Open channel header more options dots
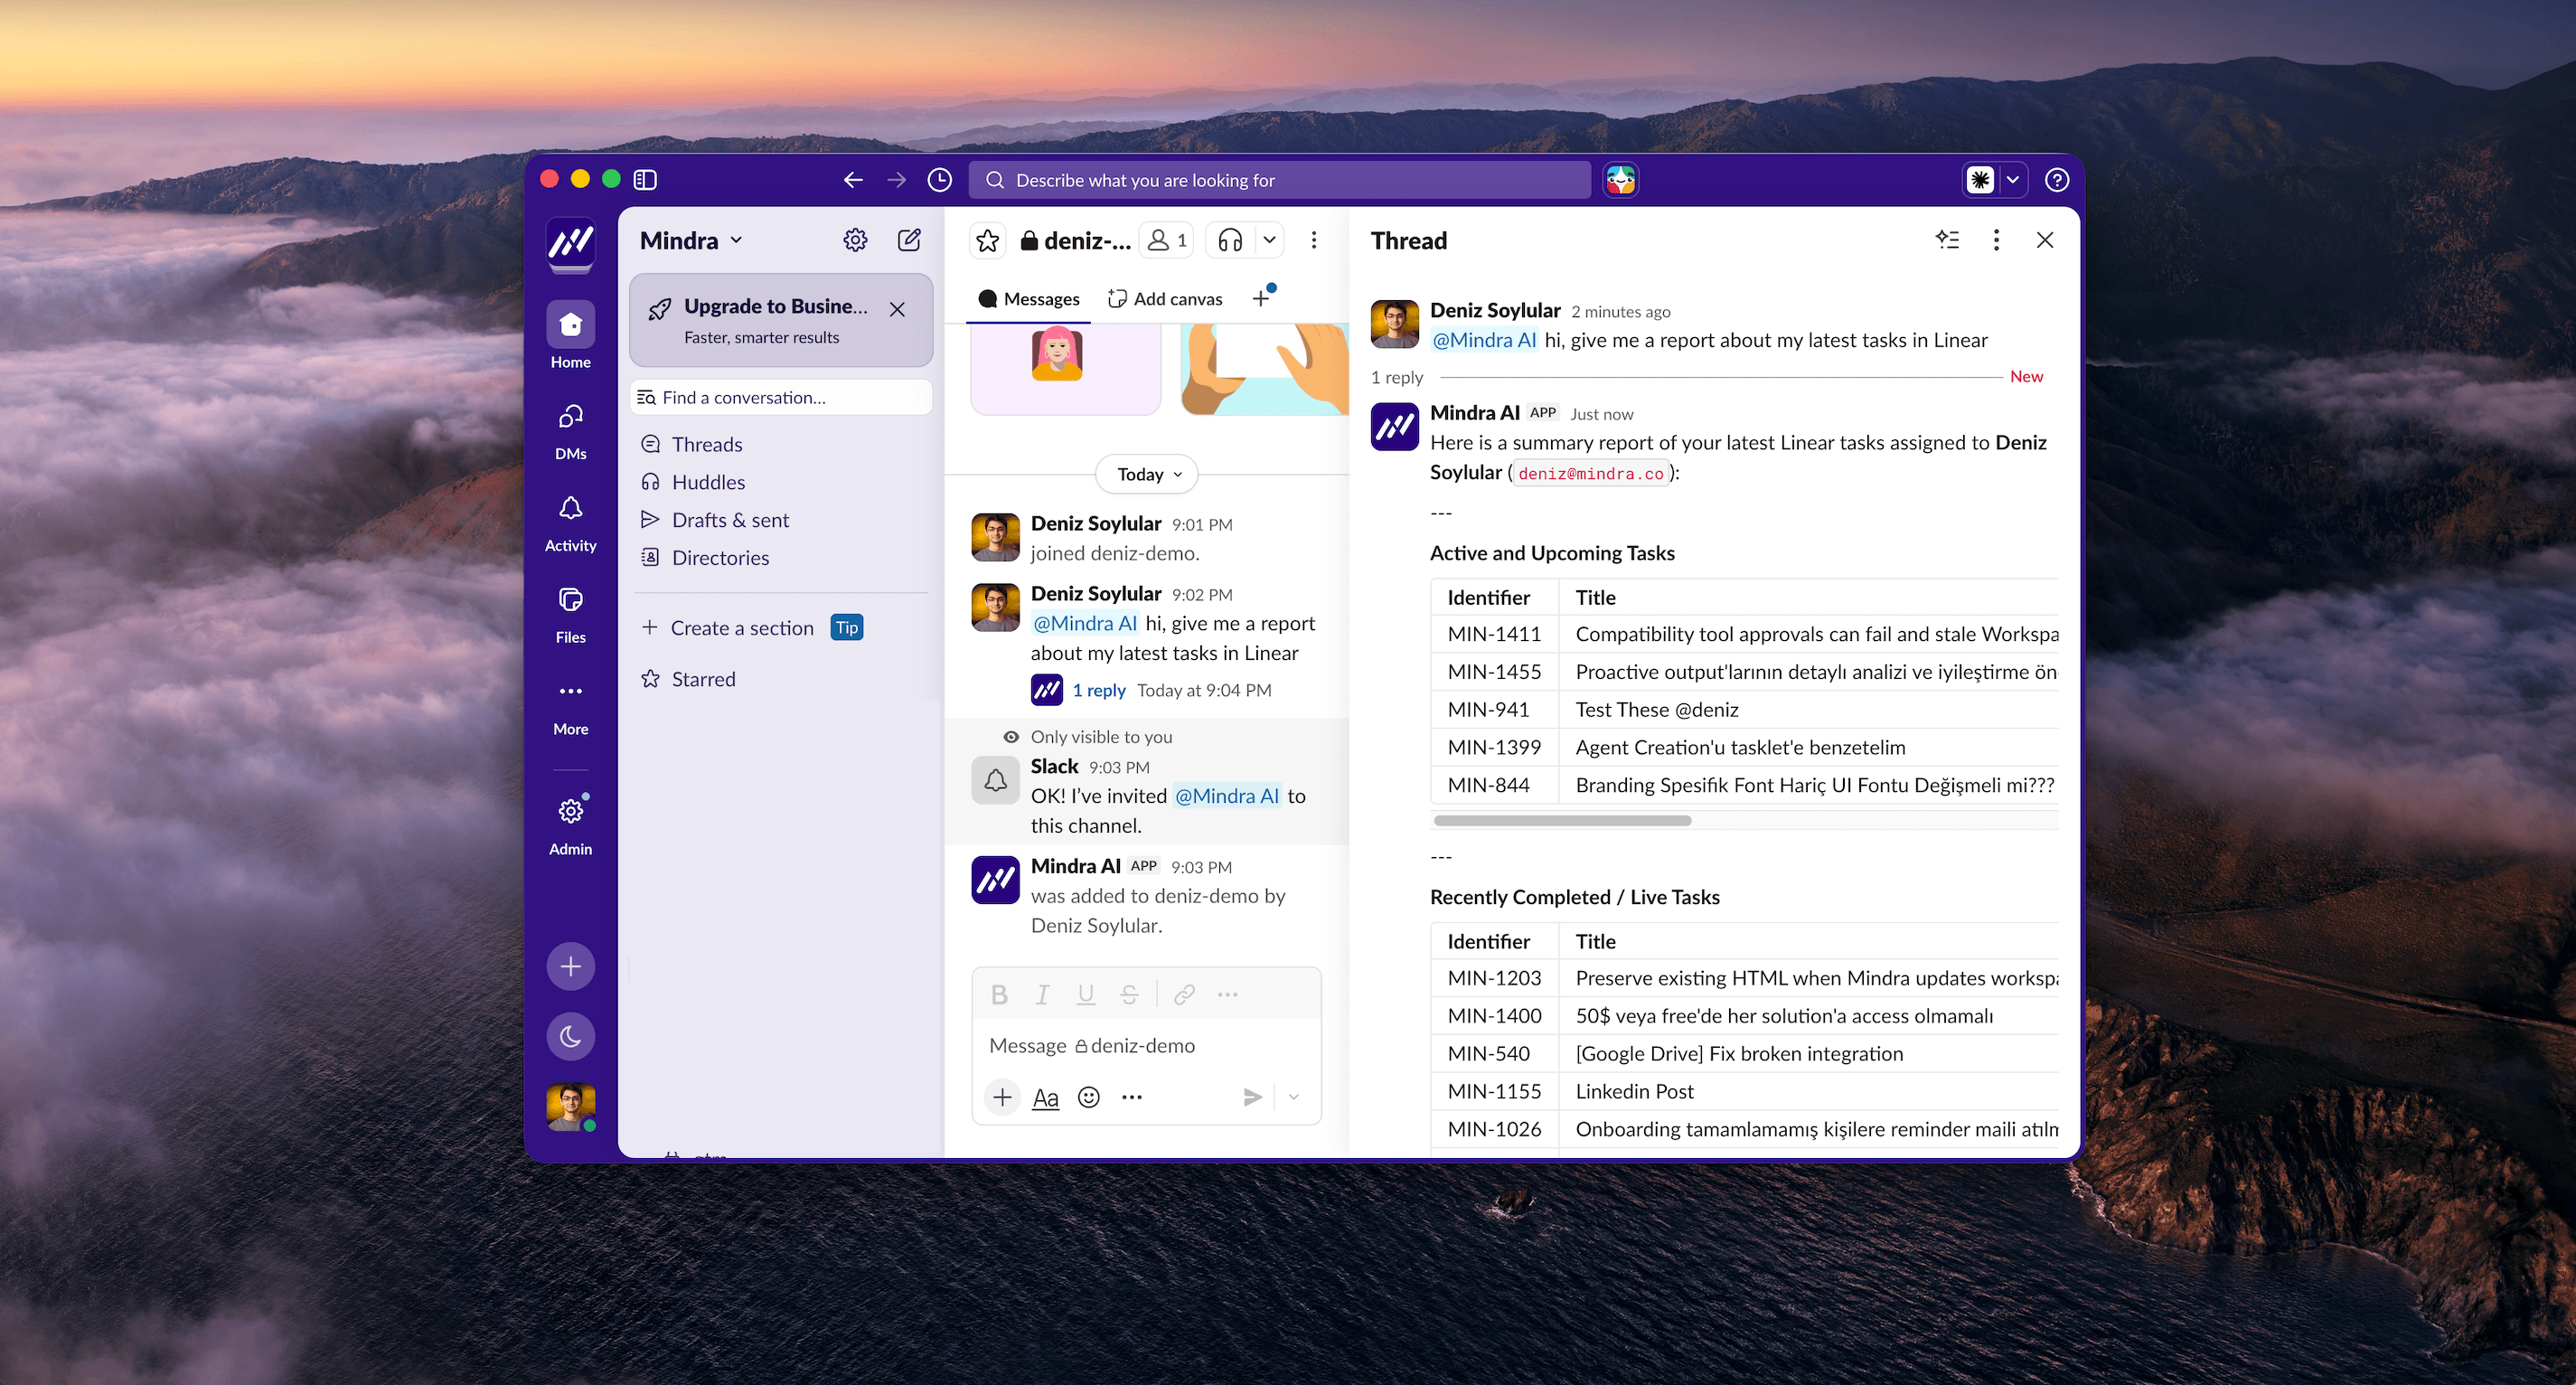Screen dimensions: 2576x1385 [1314, 240]
